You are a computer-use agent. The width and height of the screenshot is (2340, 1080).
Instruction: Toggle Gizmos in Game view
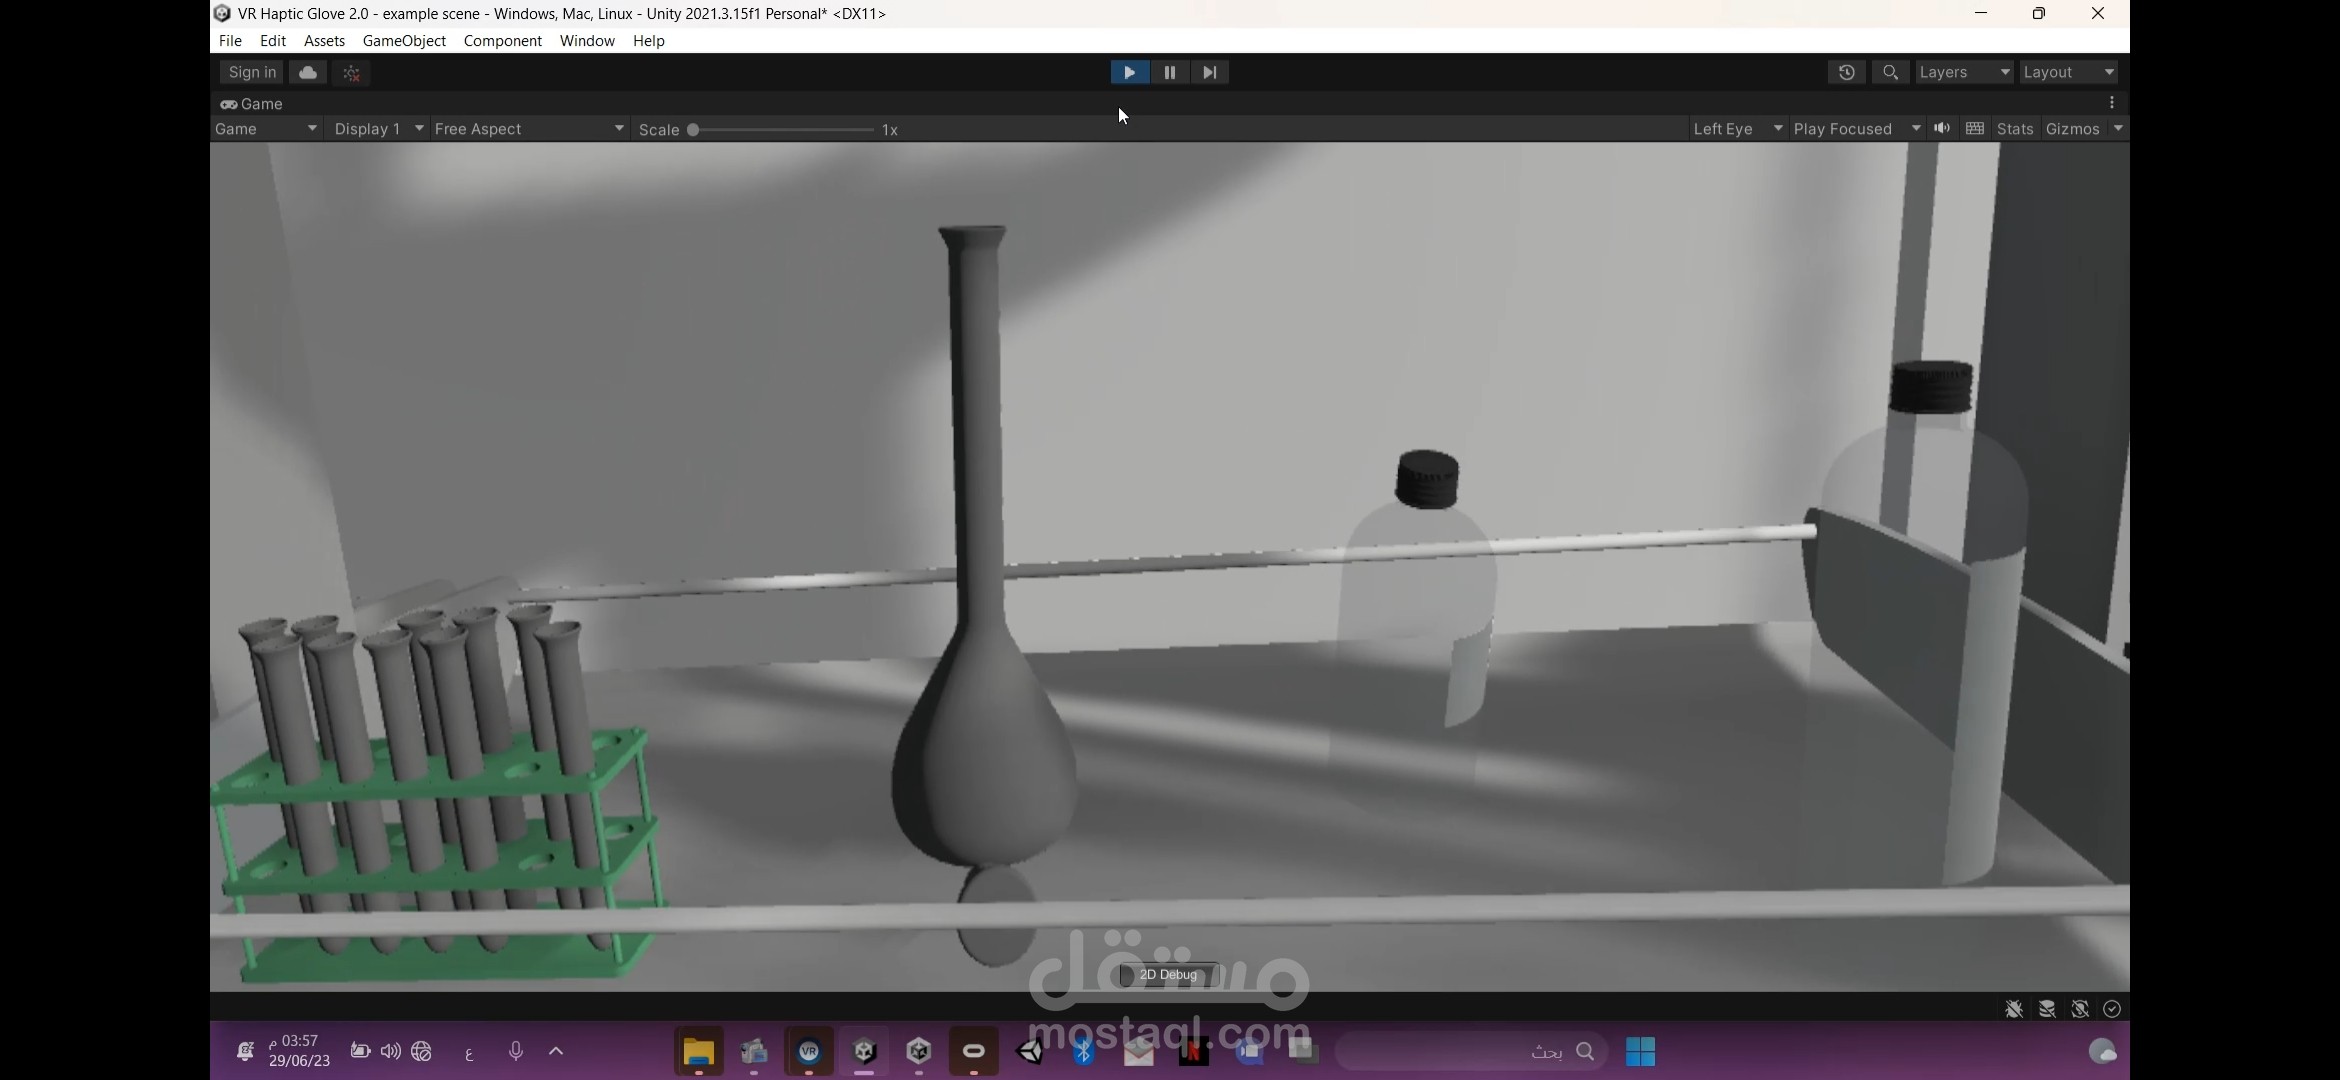coord(2072,129)
